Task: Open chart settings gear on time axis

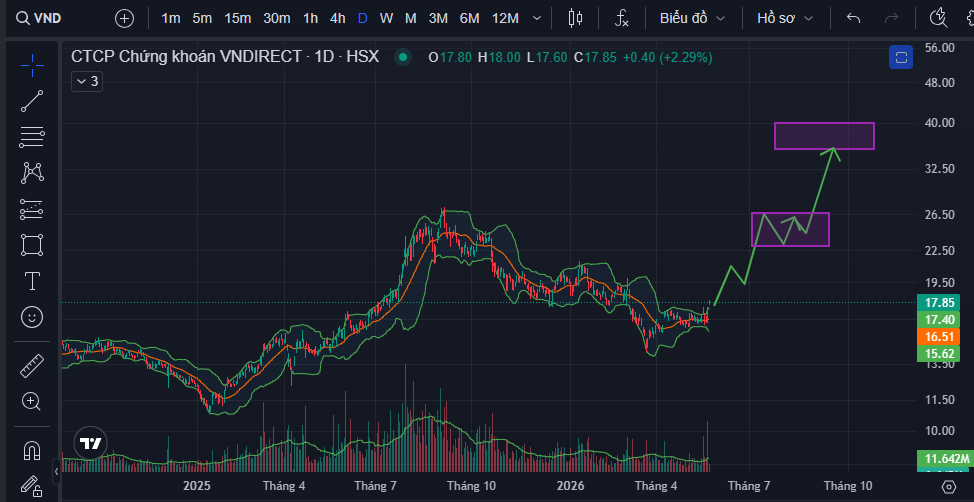Action: [x=948, y=486]
